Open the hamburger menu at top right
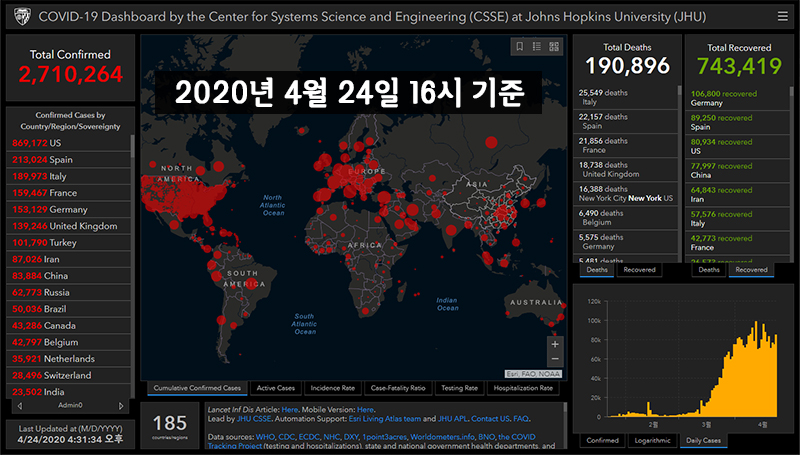Viewport: 800px width, 455px height. pyautogui.click(x=782, y=16)
